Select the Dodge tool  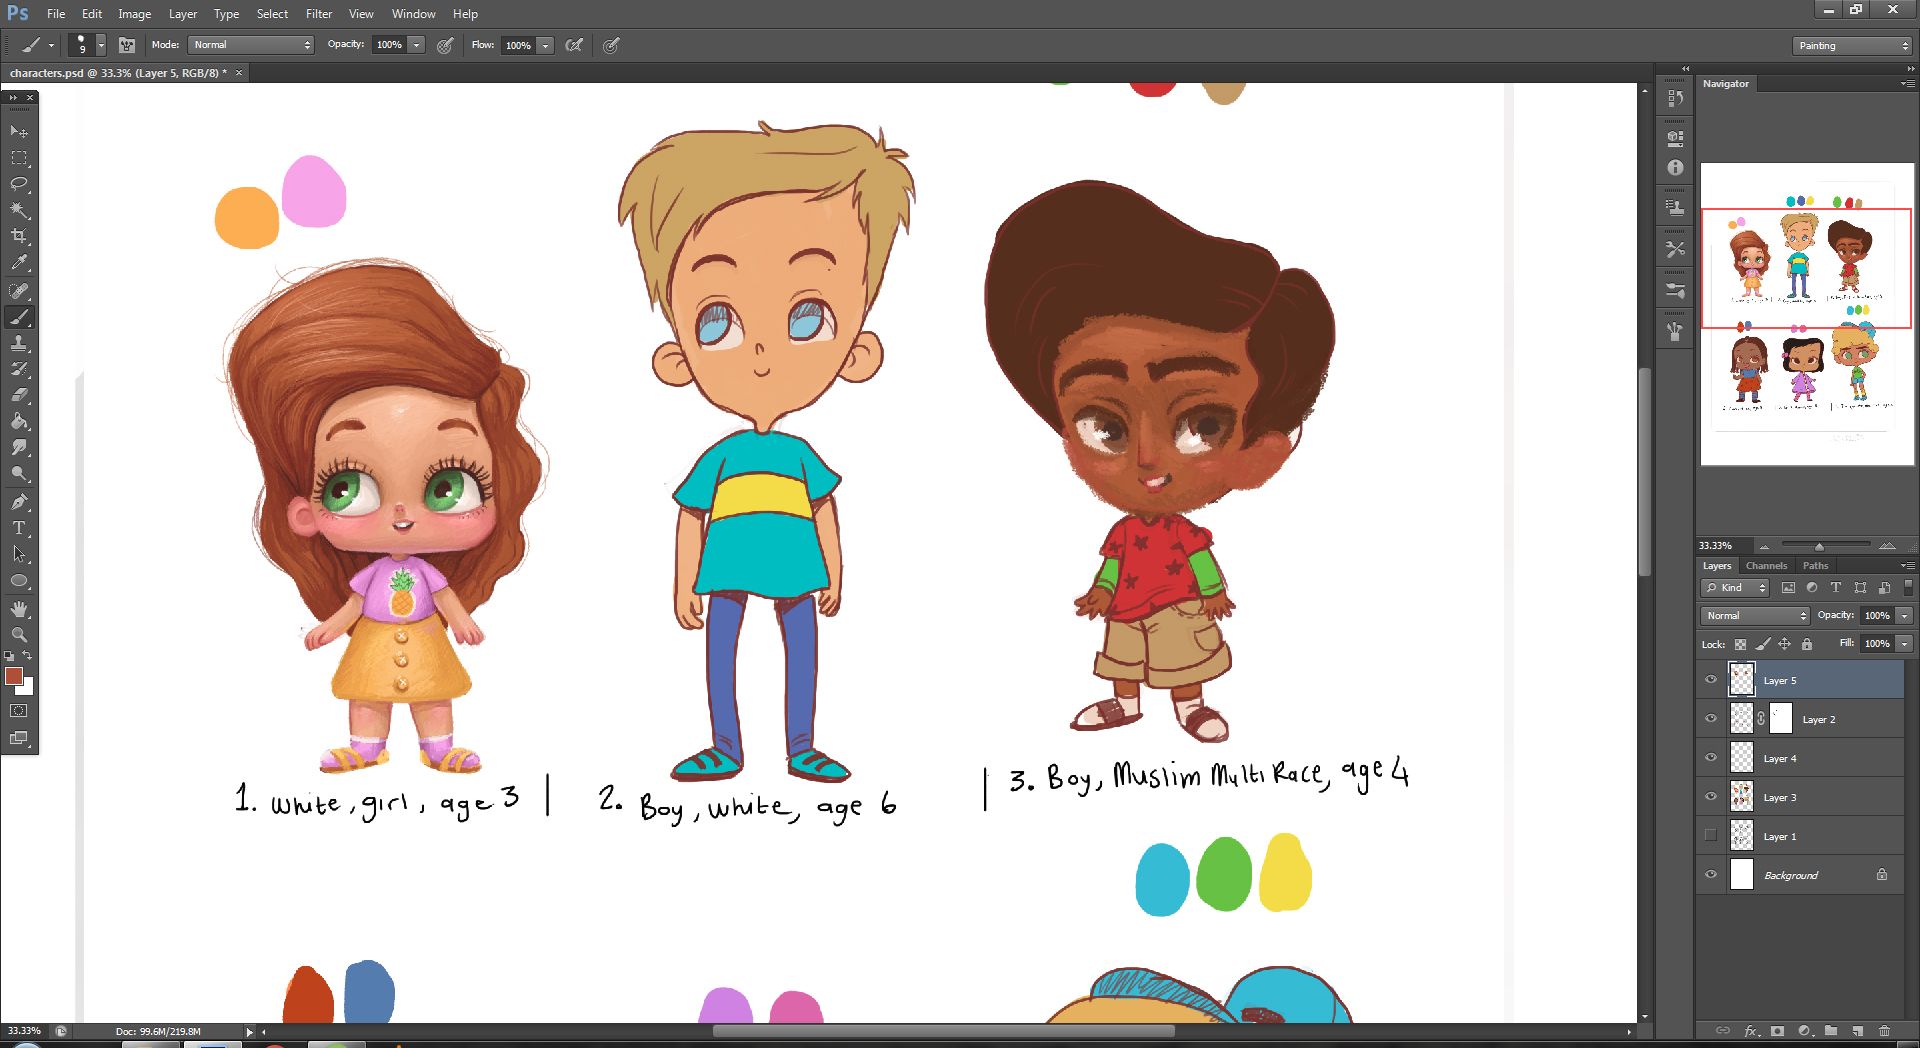point(19,473)
